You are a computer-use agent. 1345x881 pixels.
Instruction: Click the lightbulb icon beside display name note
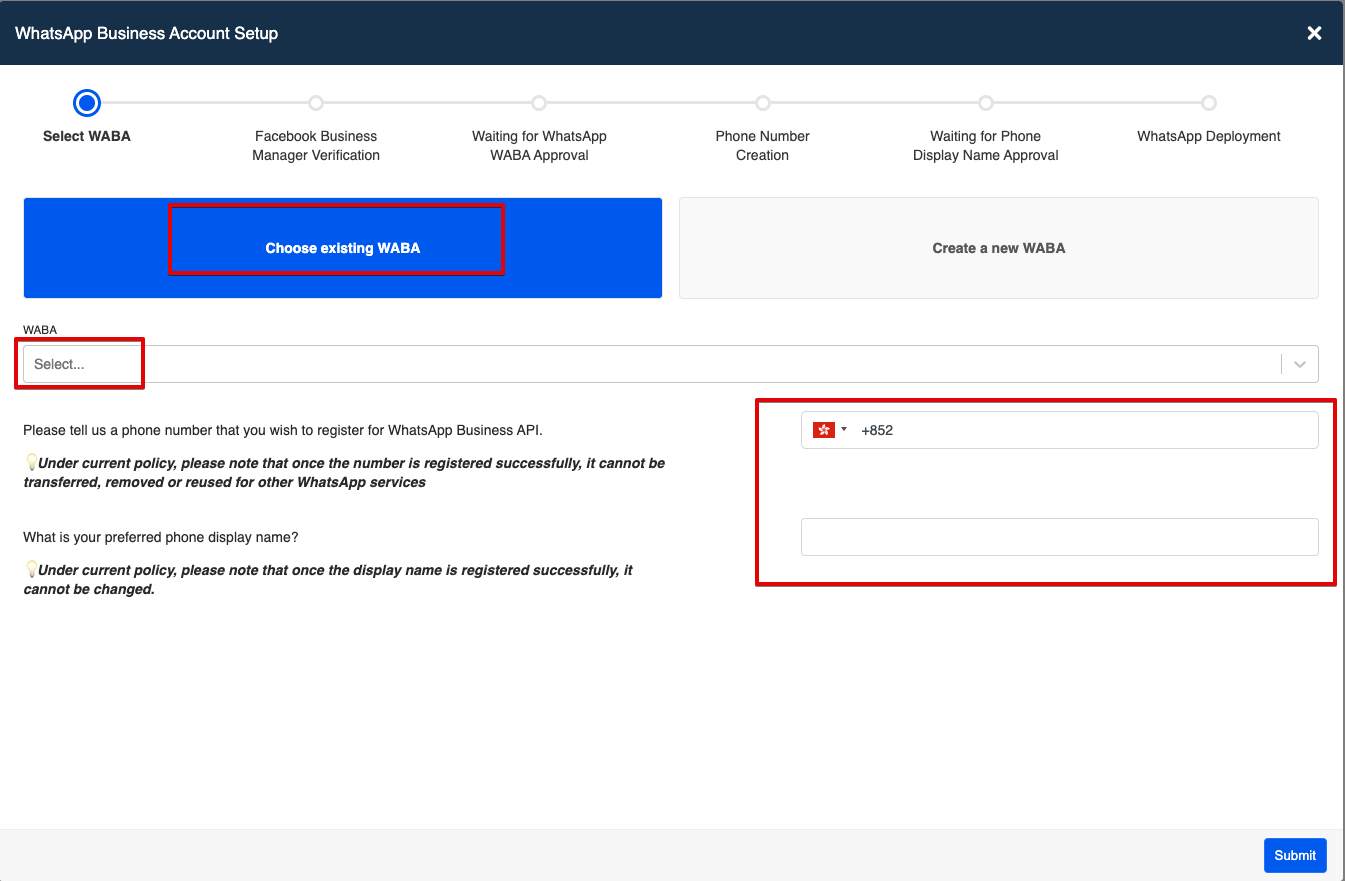click(x=30, y=570)
